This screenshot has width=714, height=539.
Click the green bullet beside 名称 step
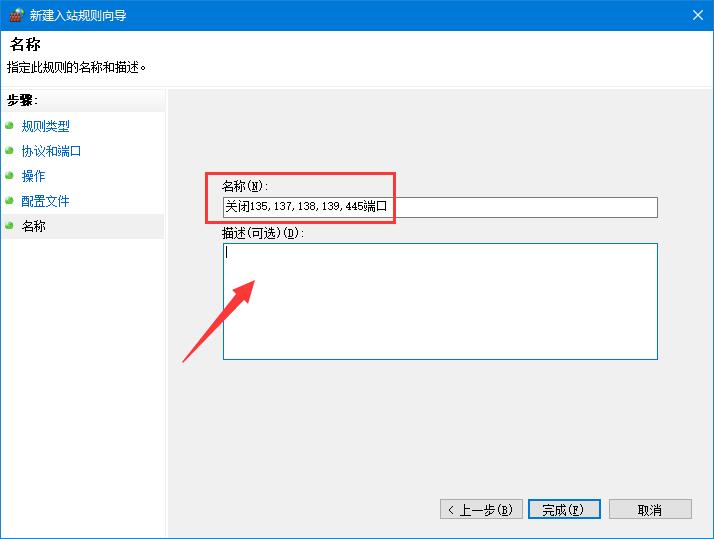(10, 225)
